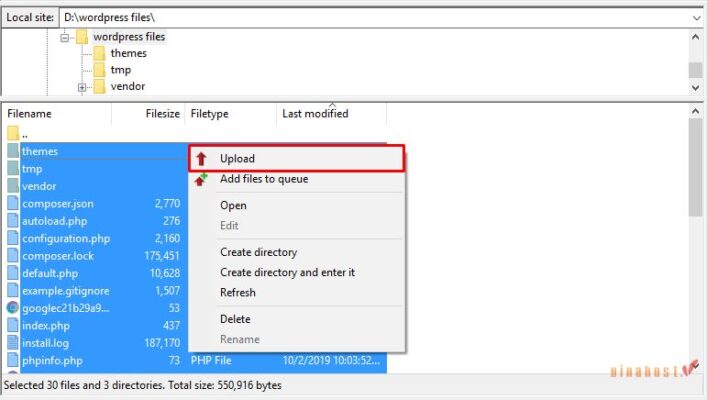Screen dimensions: 707x400
Task: Click the red Upload arrow icon
Action: point(201,159)
